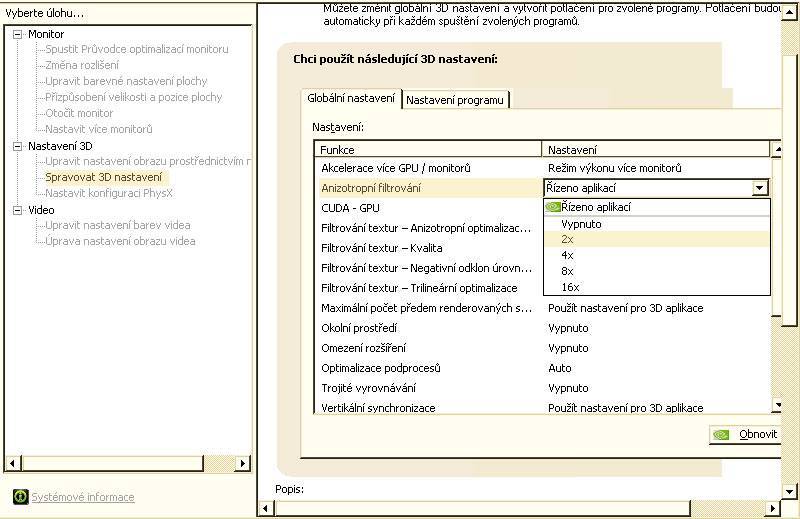The image size is (800, 519).
Task: Select 4x anisotropic filtering option
Action: 657,255
